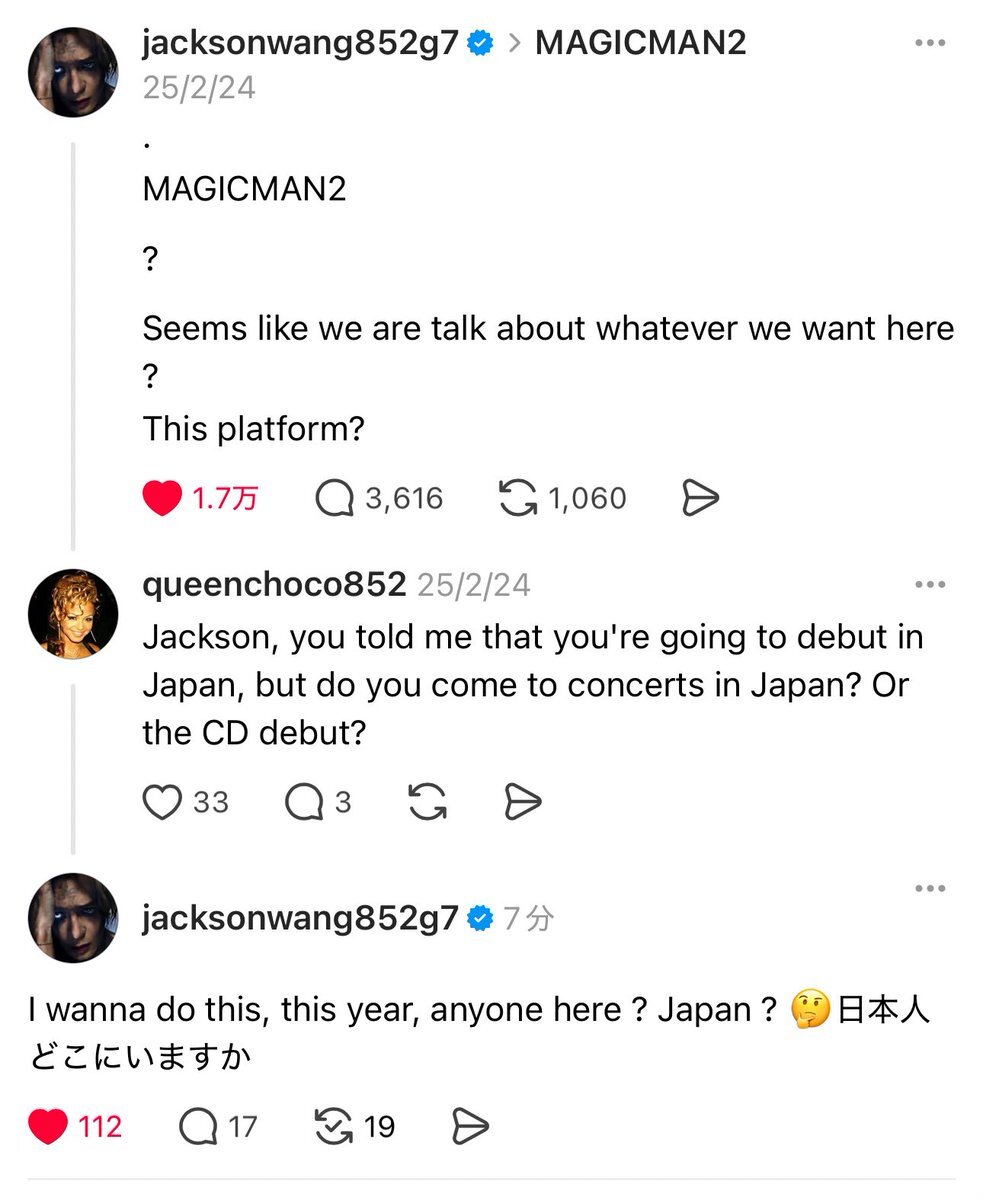Repost the MAGICMAN2 post with 1,060 reposts

coord(517,498)
